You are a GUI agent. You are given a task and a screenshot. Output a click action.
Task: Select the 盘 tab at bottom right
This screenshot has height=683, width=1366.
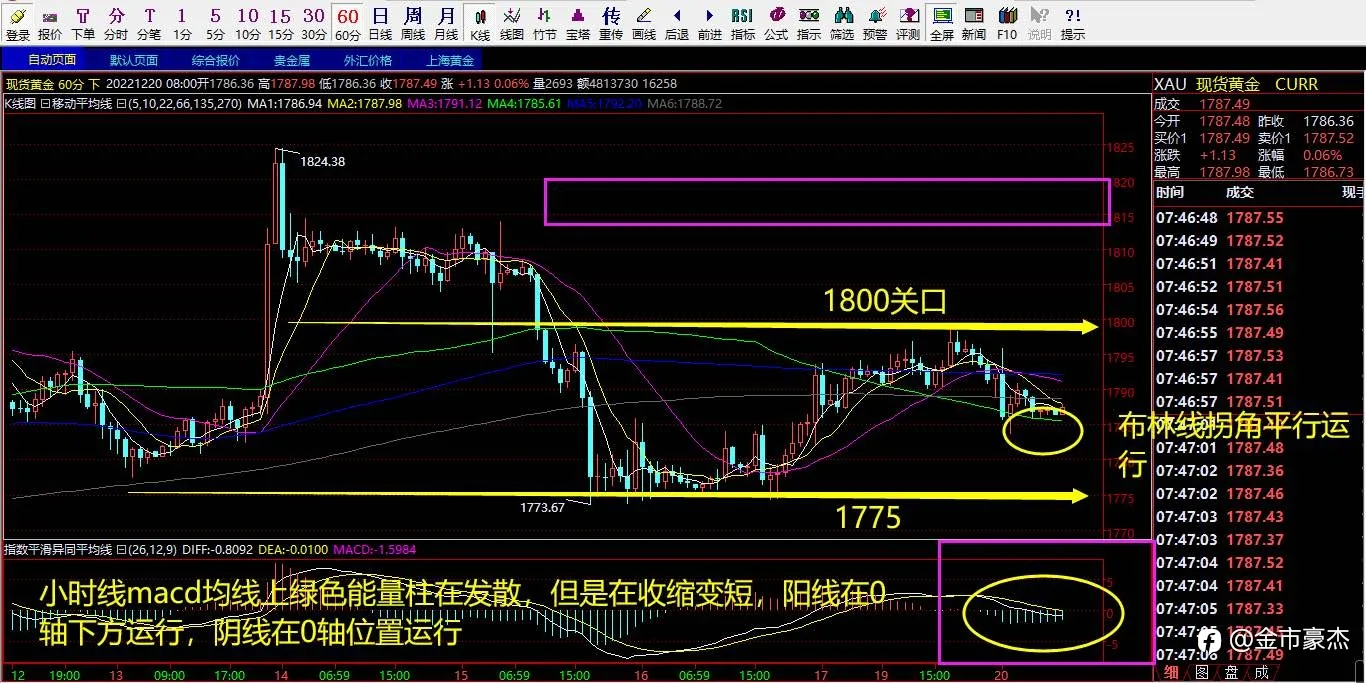click(x=1231, y=673)
